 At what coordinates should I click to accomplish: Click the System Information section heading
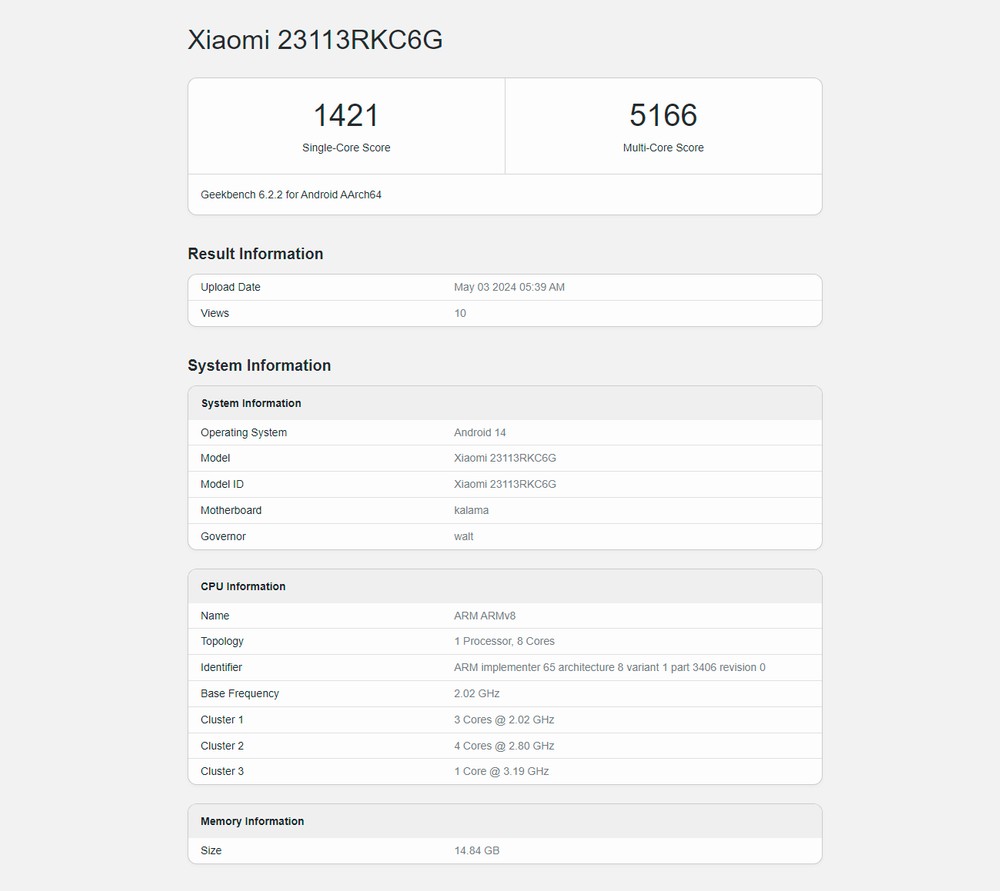259,366
